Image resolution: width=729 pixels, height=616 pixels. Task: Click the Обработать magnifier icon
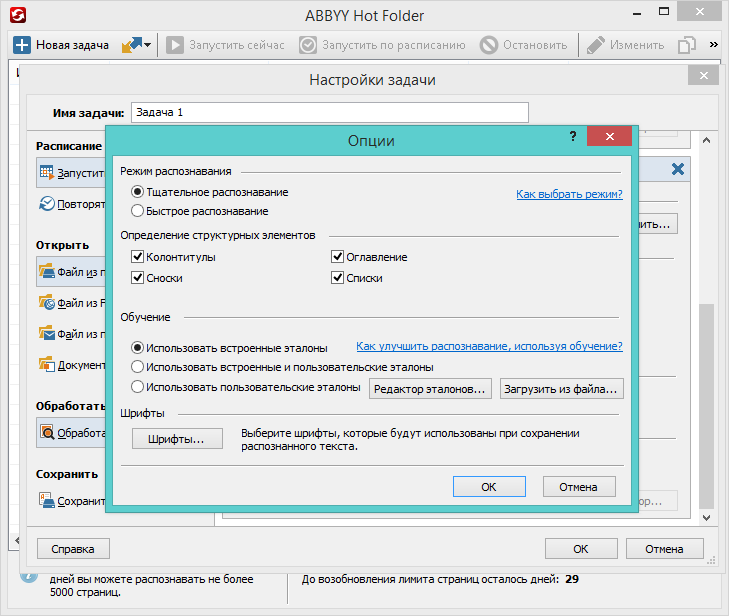click(x=46, y=432)
